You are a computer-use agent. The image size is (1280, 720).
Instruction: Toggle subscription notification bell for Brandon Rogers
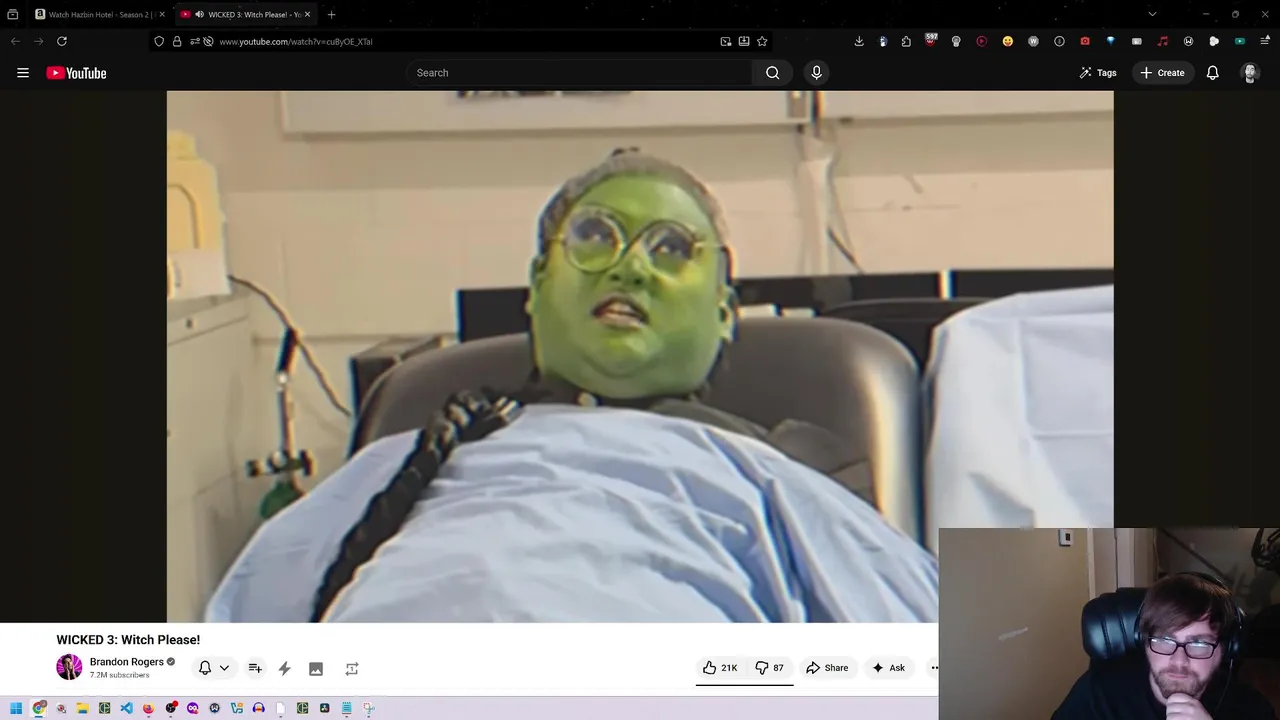tap(205, 668)
